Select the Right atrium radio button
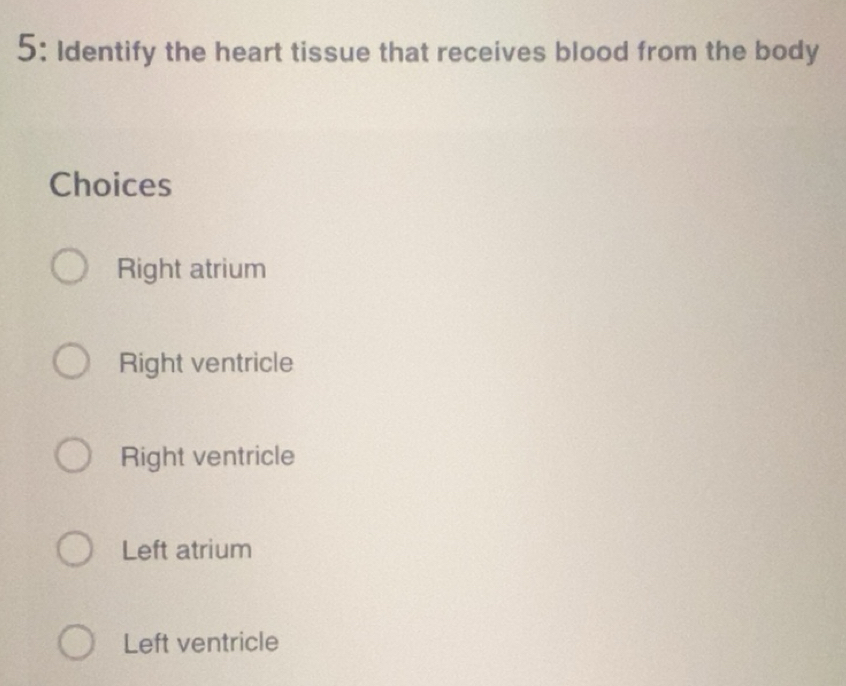Viewport: 846px width, 686px height. [70, 264]
